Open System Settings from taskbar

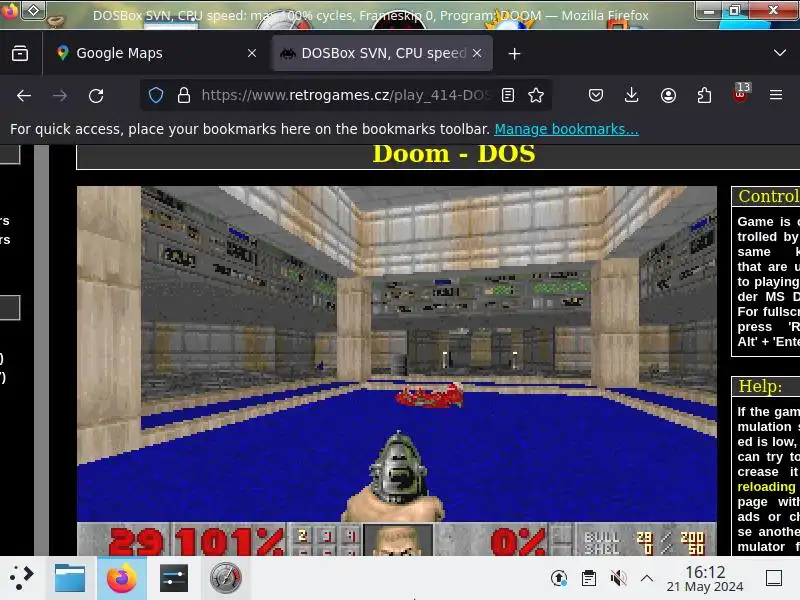[x=173, y=578]
